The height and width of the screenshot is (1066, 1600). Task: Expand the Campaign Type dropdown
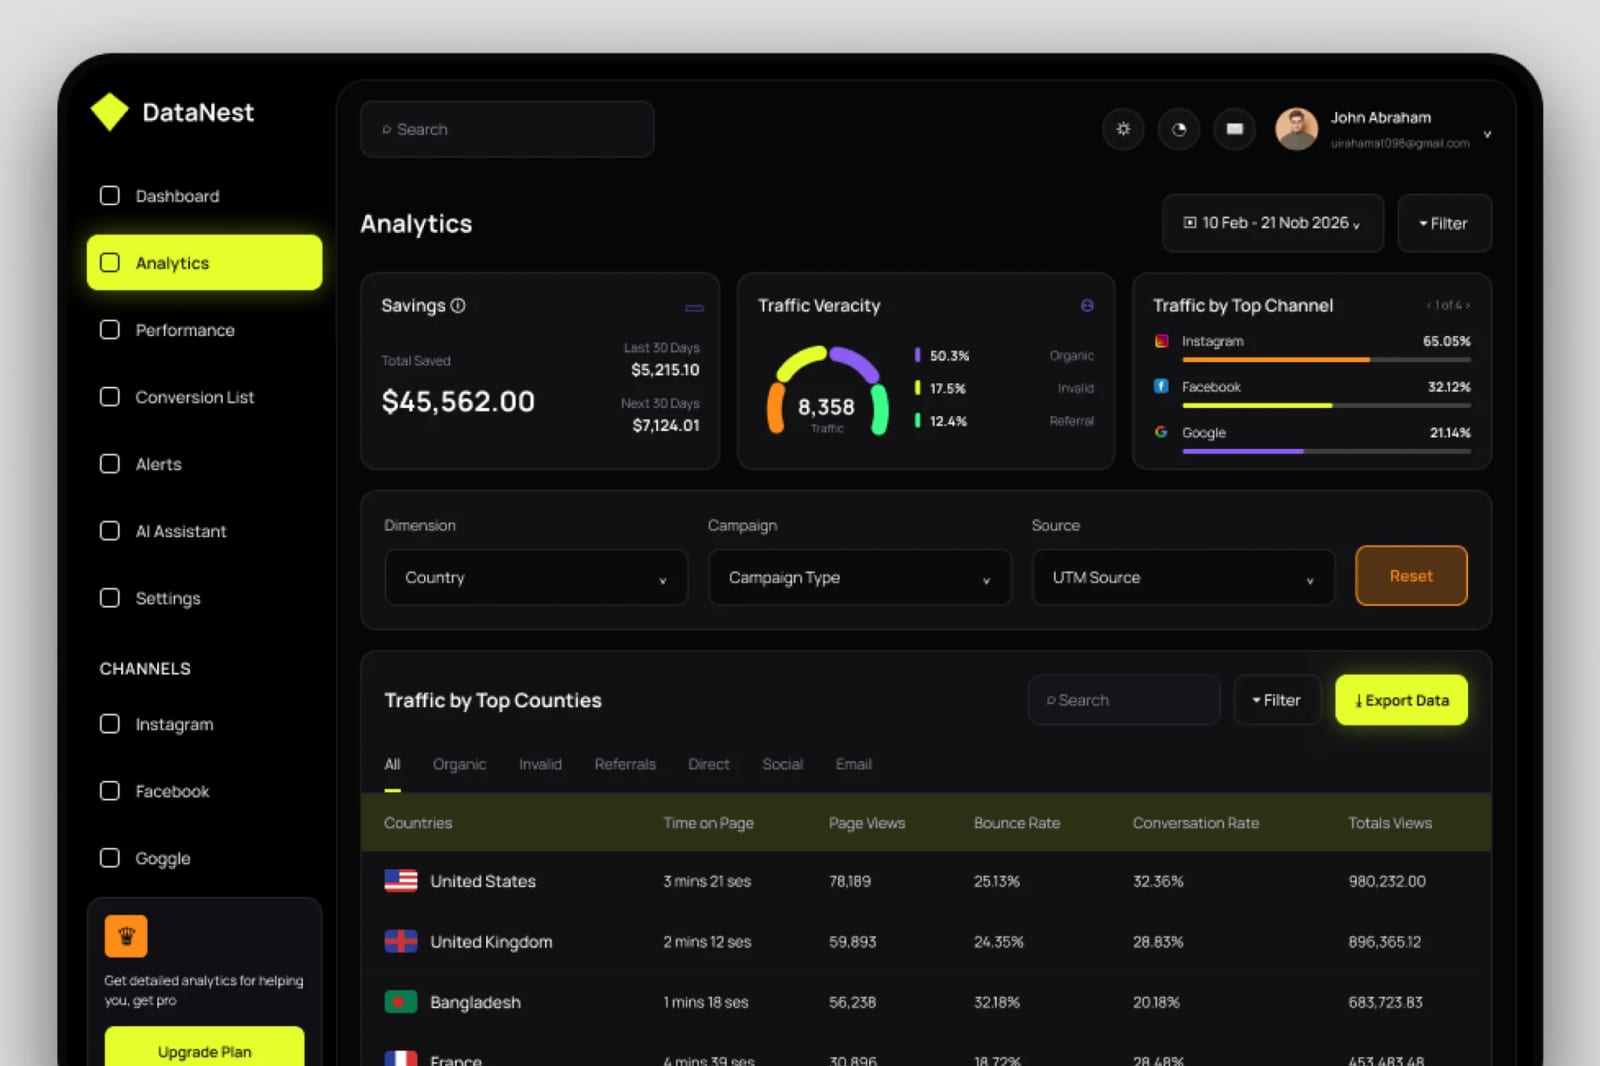coord(859,577)
